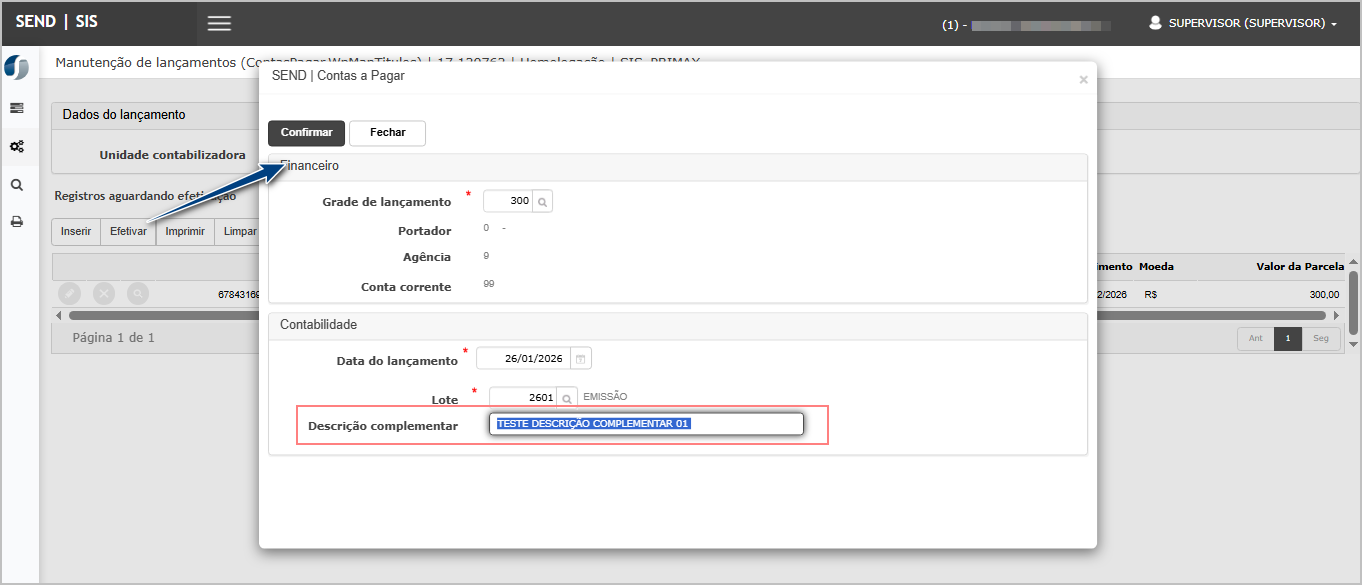
Task: Click the Grade de lançamento input field
Action: (x=508, y=202)
